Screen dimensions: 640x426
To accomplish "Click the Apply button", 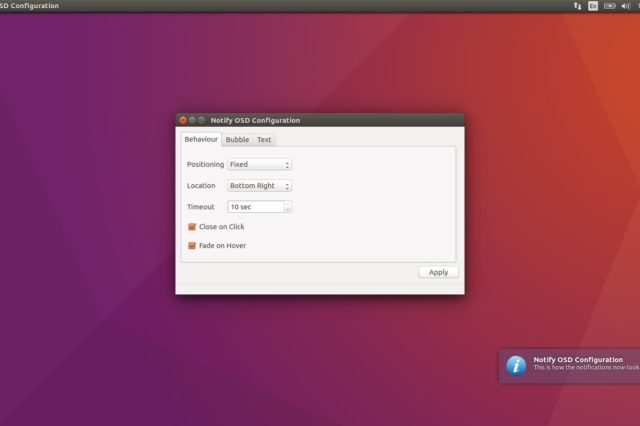I will click(438, 272).
